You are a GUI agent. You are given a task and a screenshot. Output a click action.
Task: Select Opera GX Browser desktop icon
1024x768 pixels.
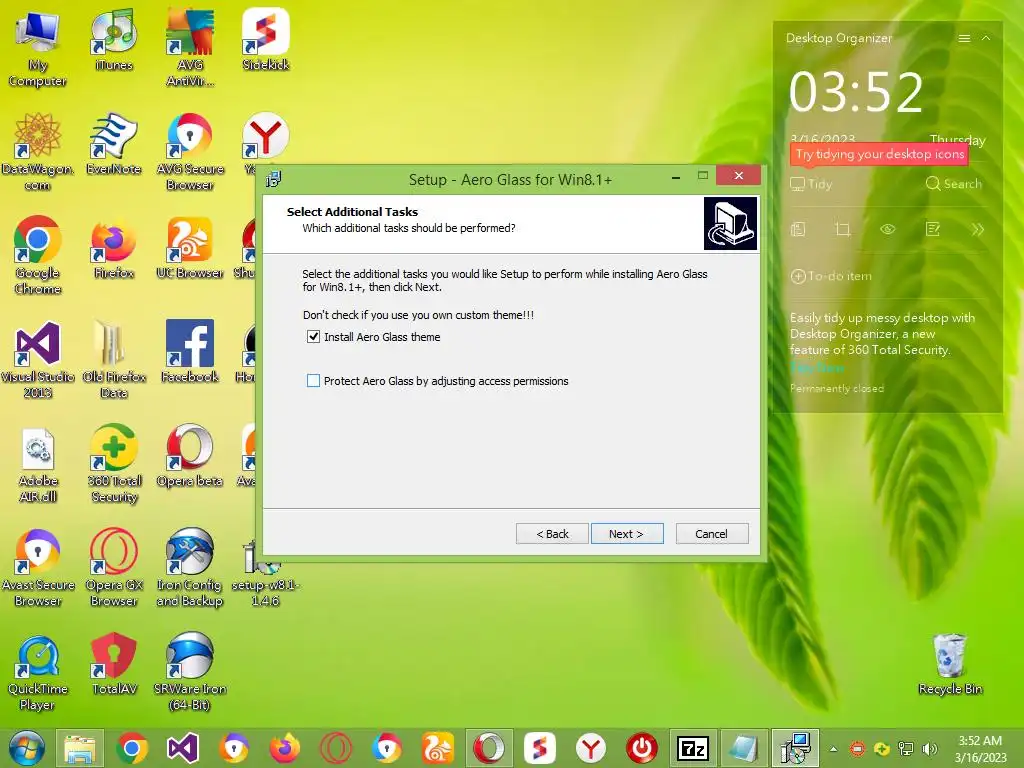114,568
